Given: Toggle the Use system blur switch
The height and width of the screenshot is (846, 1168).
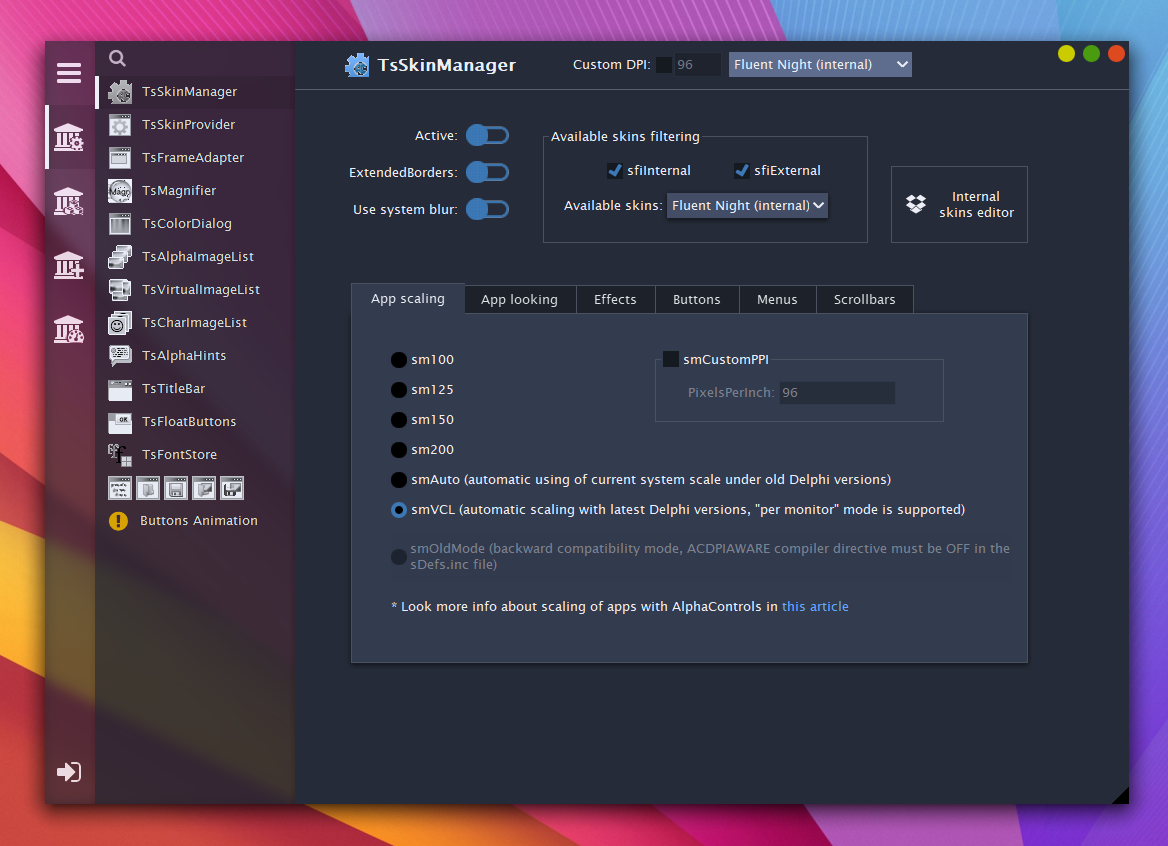Looking at the screenshot, I should pos(488,209).
